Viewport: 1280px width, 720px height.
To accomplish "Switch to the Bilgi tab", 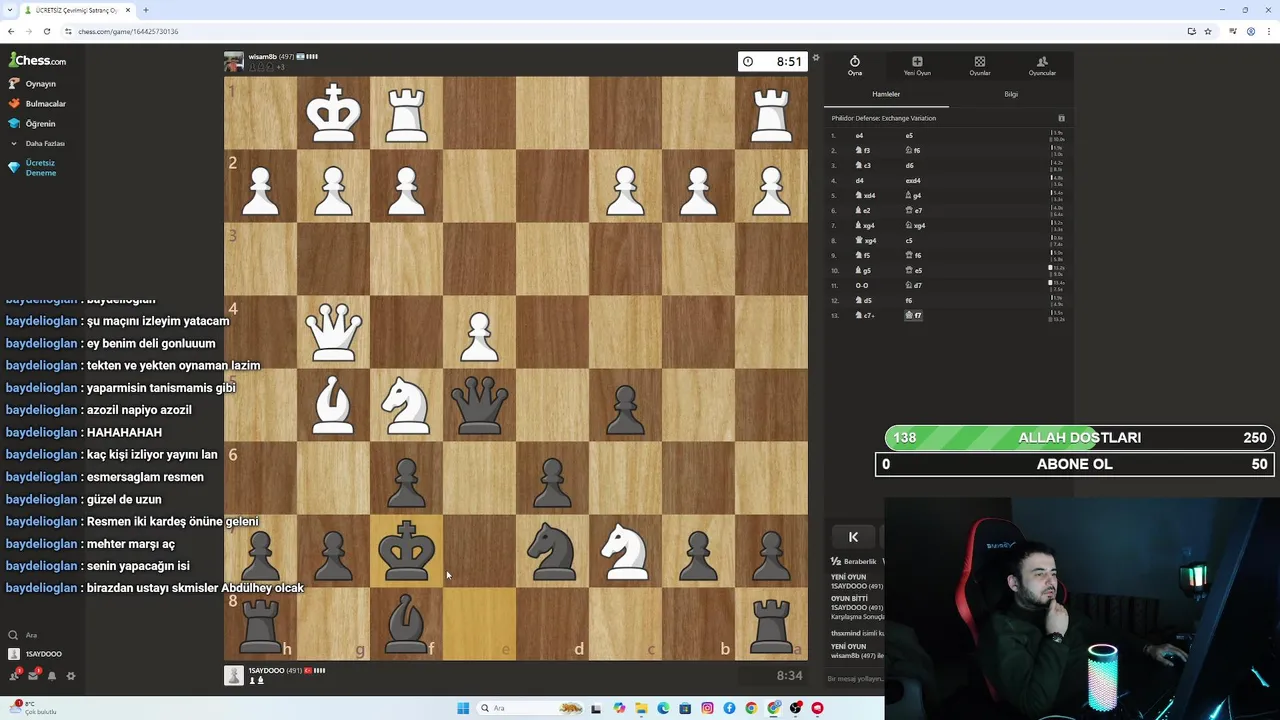I will point(1011,94).
